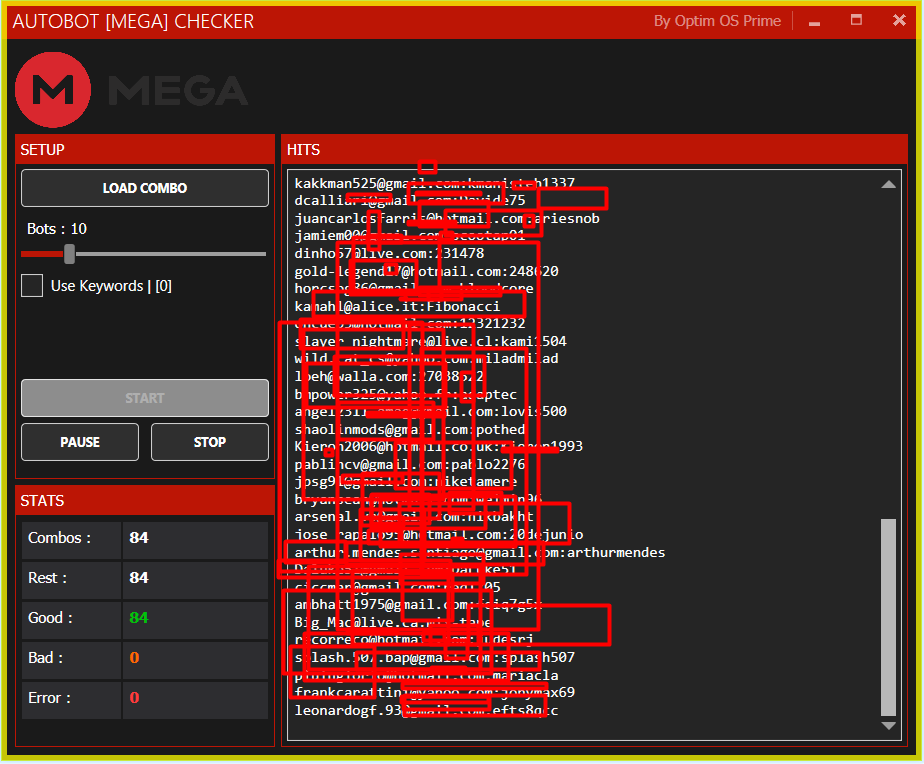The height and width of the screenshot is (764, 924).
Task: Click the Bots slider handle
Action: (70, 254)
